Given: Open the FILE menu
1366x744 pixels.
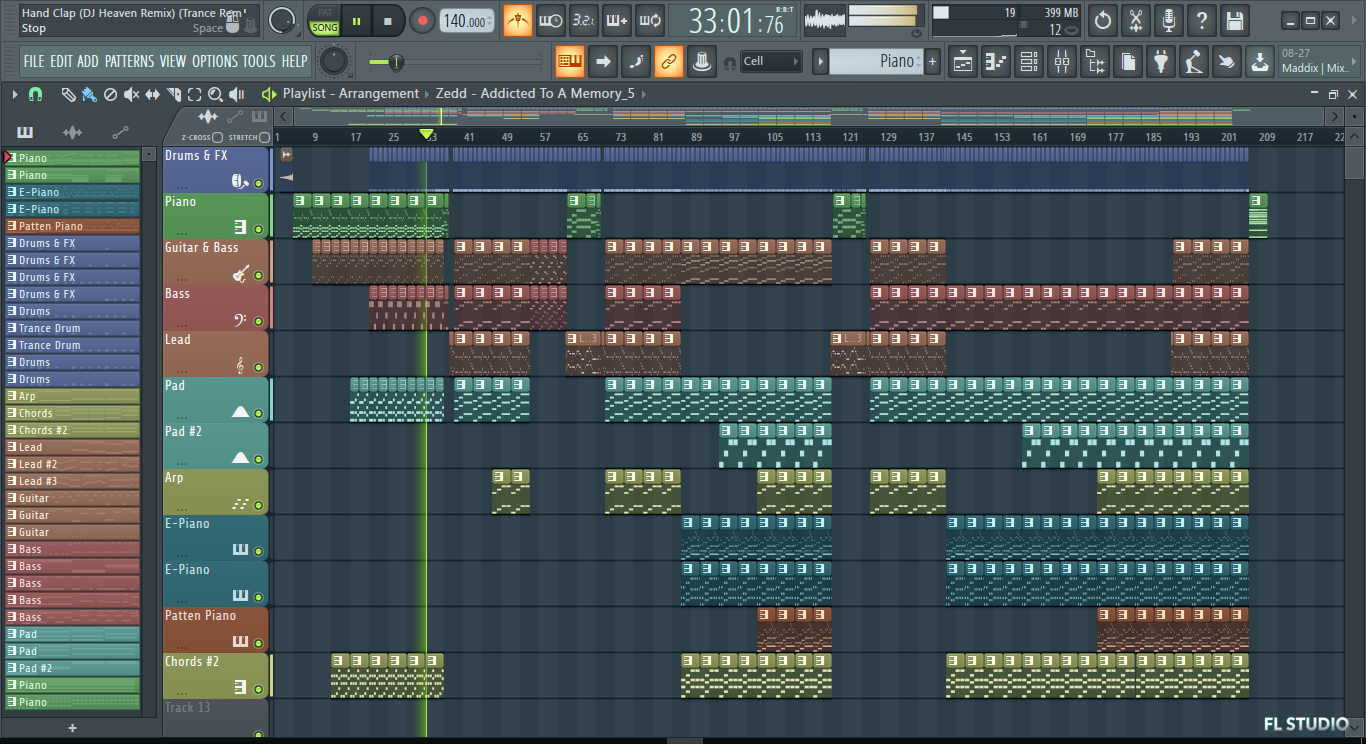Looking at the screenshot, I should coord(34,61).
